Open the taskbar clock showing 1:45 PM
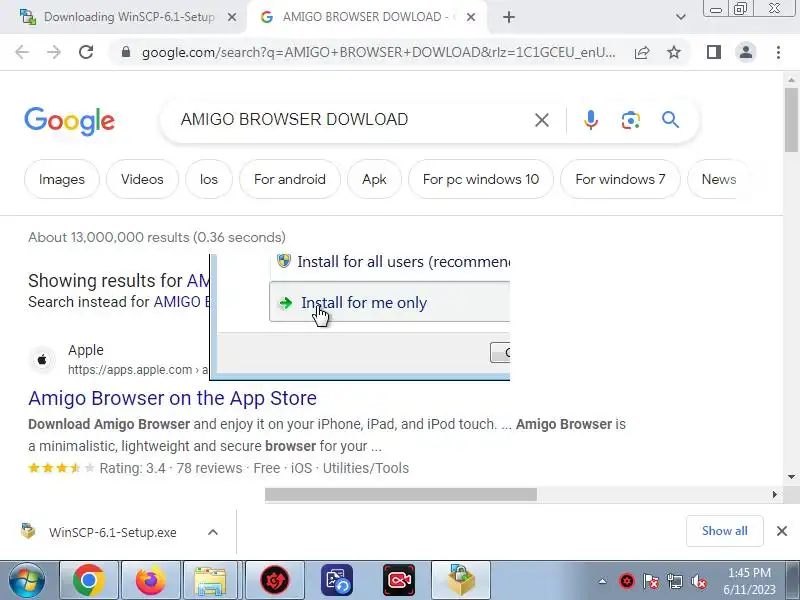The width and height of the screenshot is (800, 600). [749, 581]
